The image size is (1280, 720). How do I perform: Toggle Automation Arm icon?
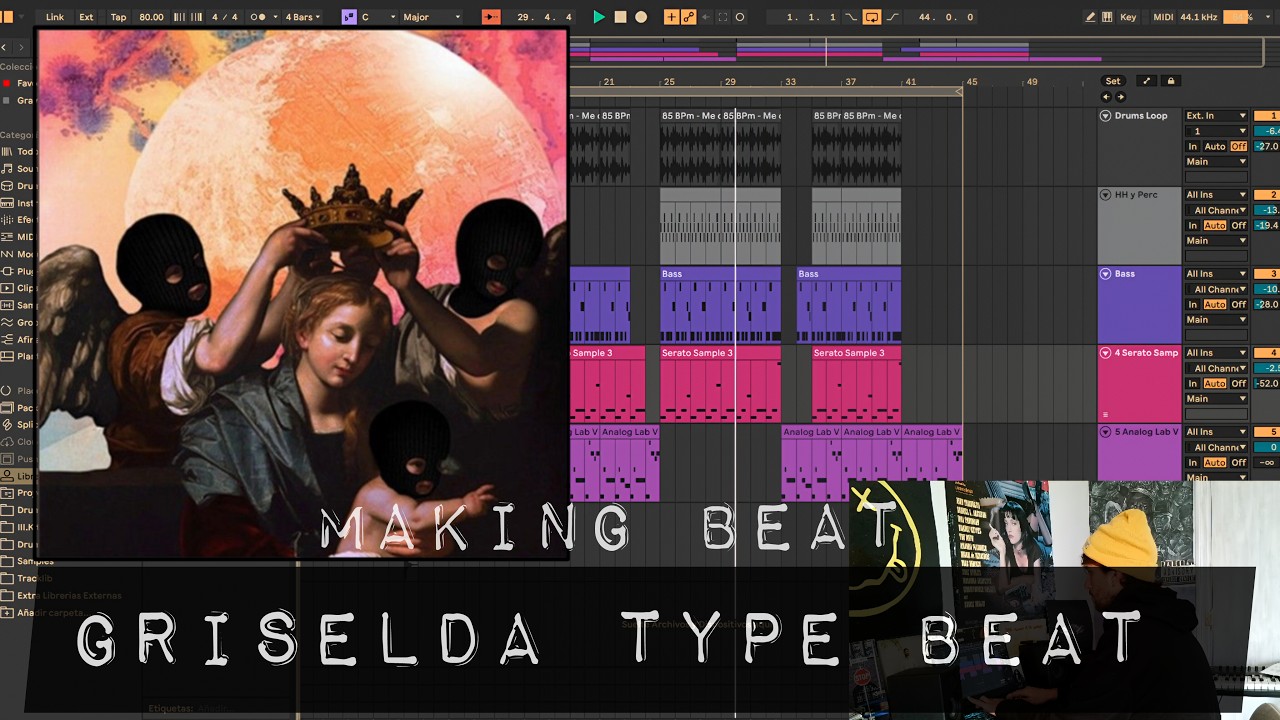point(688,17)
